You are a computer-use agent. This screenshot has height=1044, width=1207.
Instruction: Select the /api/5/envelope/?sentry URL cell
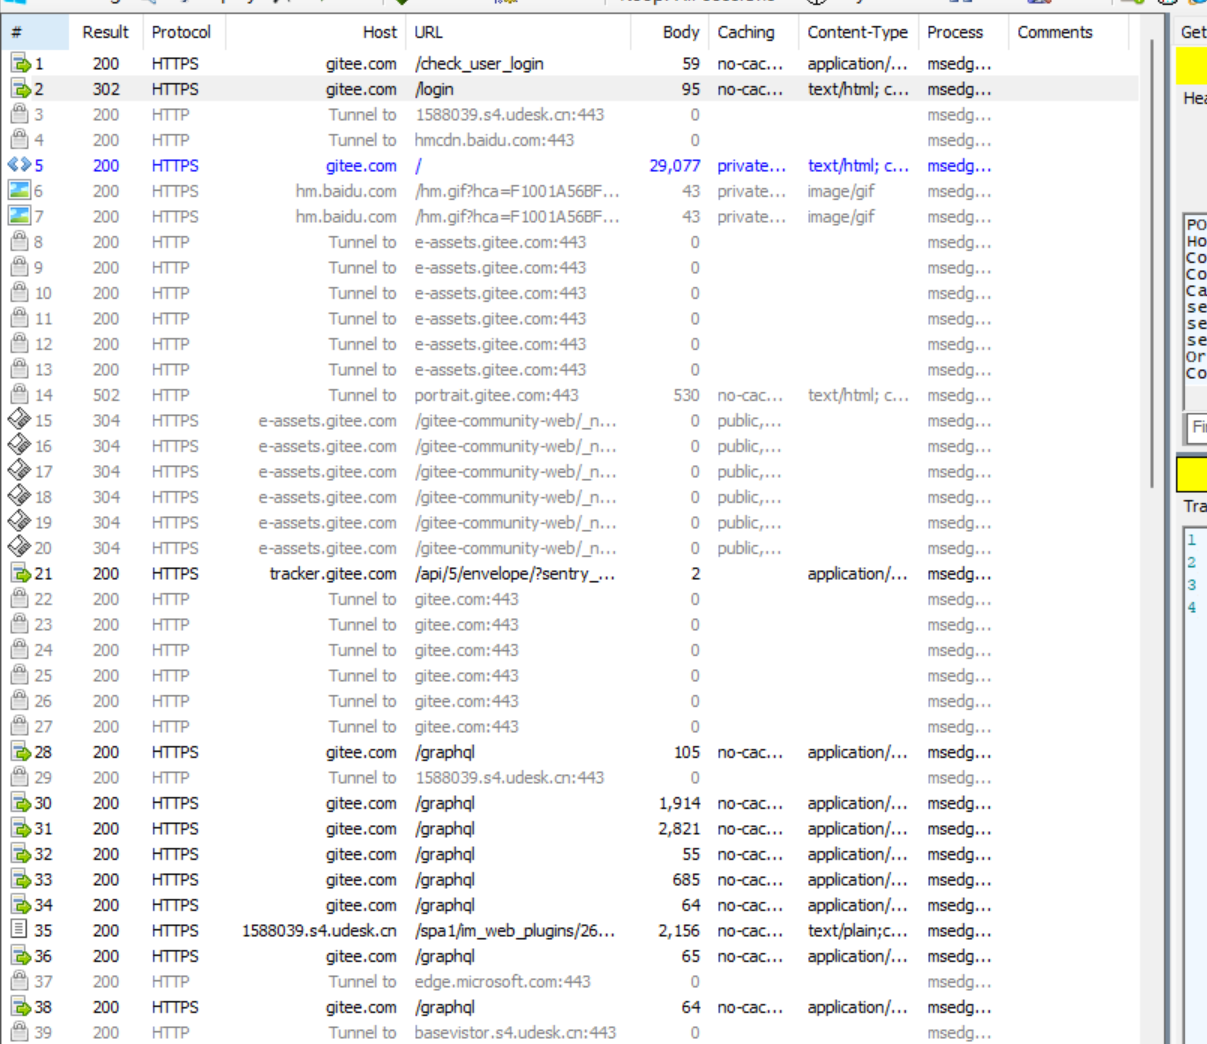(x=515, y=573)
